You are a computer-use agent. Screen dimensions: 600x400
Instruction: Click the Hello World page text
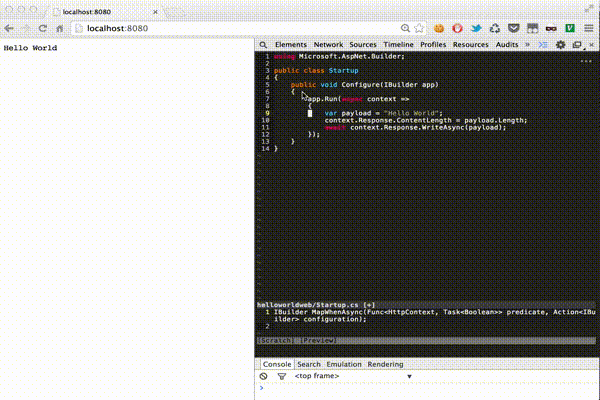tap(30, 48)
